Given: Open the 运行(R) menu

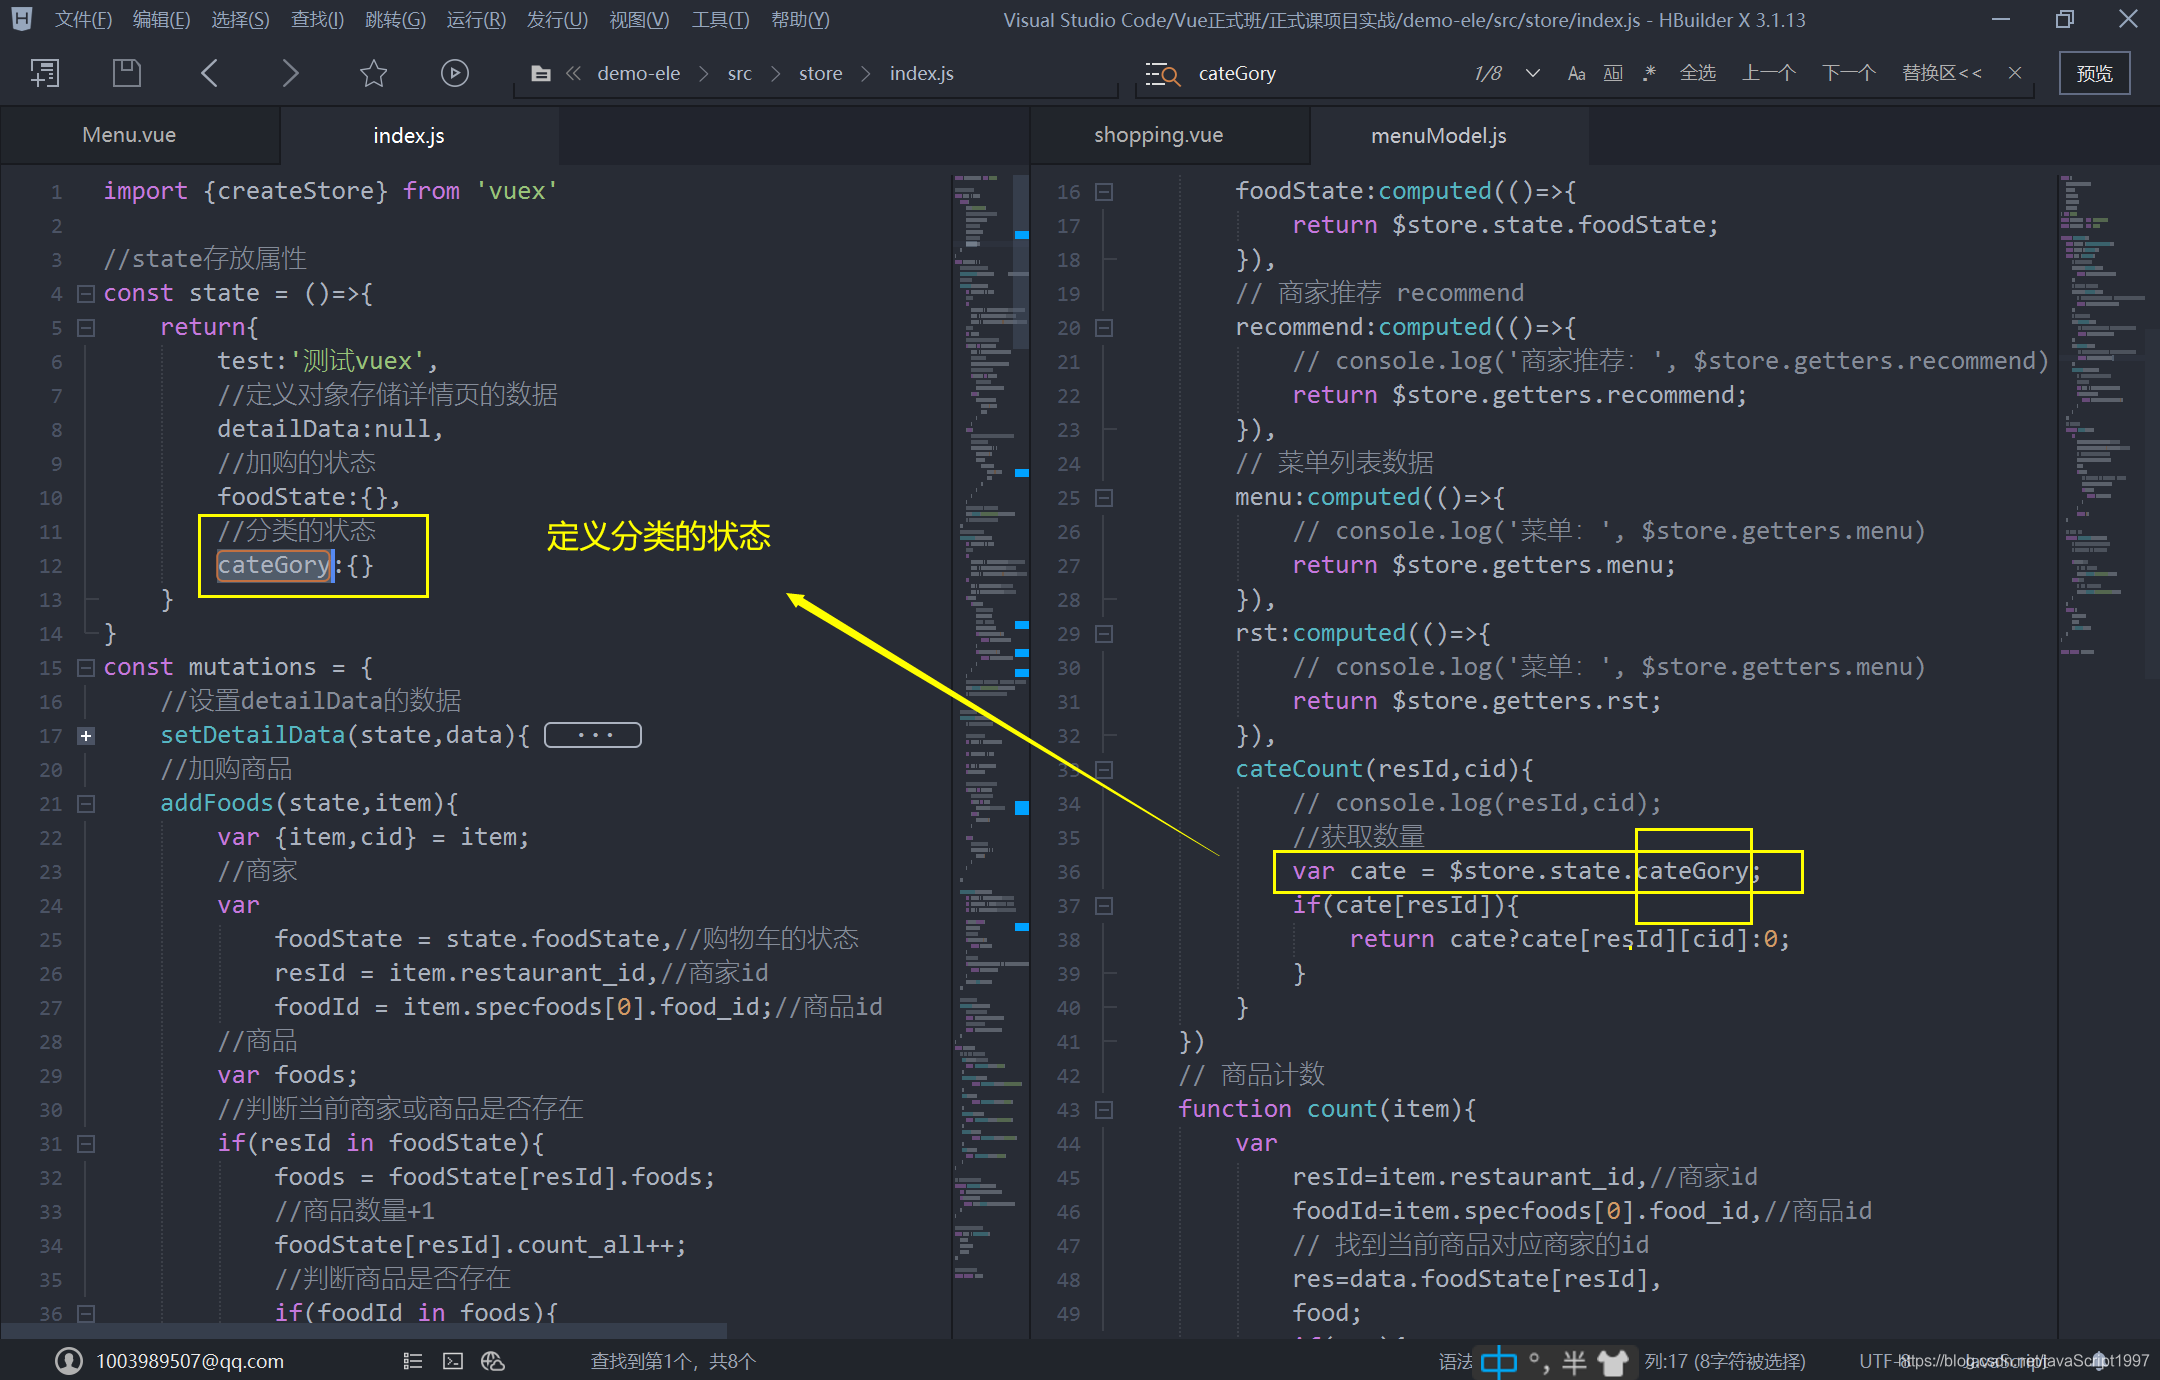Looking at the screenshot, I should tap(476, 20).
